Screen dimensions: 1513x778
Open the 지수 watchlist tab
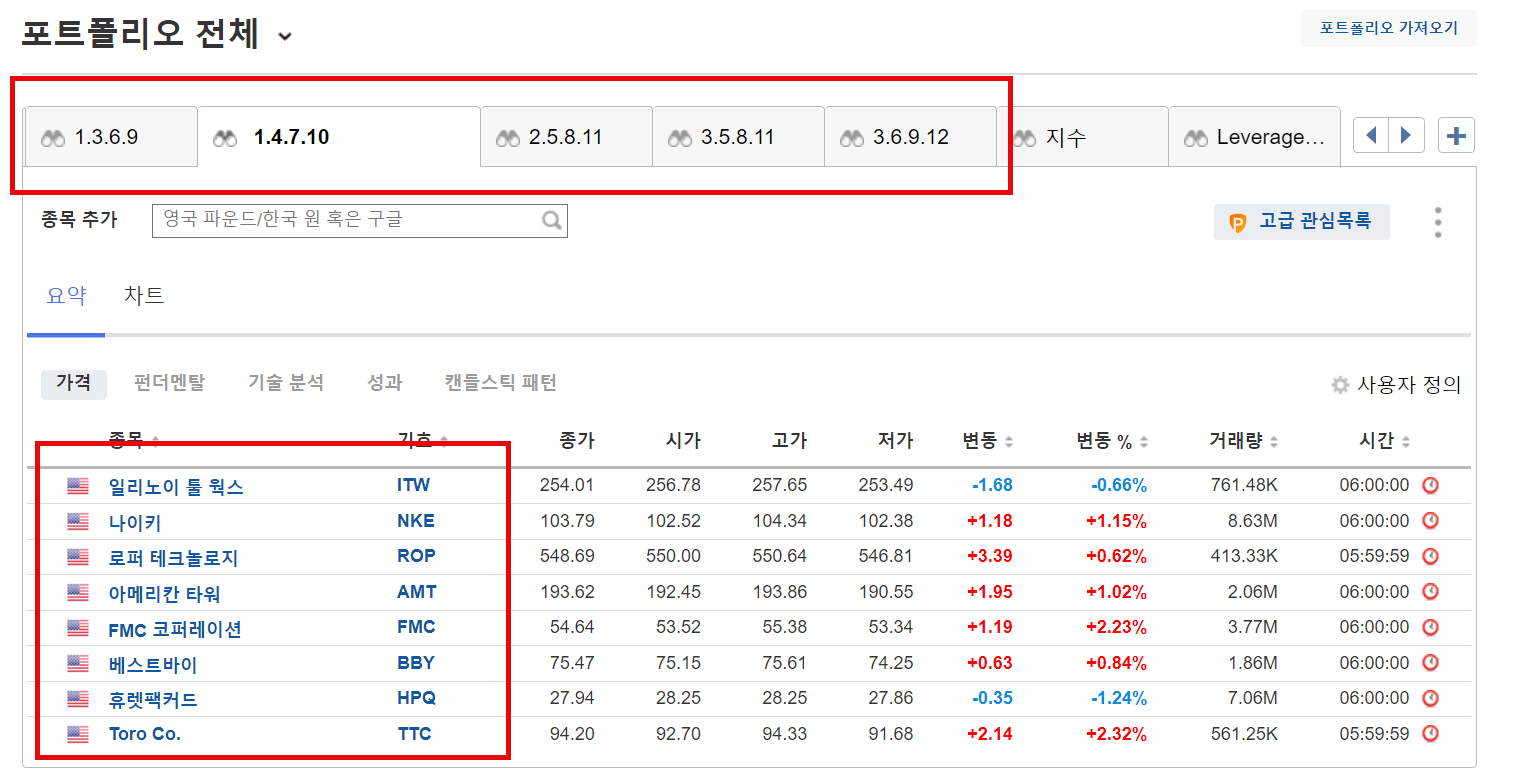1083,138
